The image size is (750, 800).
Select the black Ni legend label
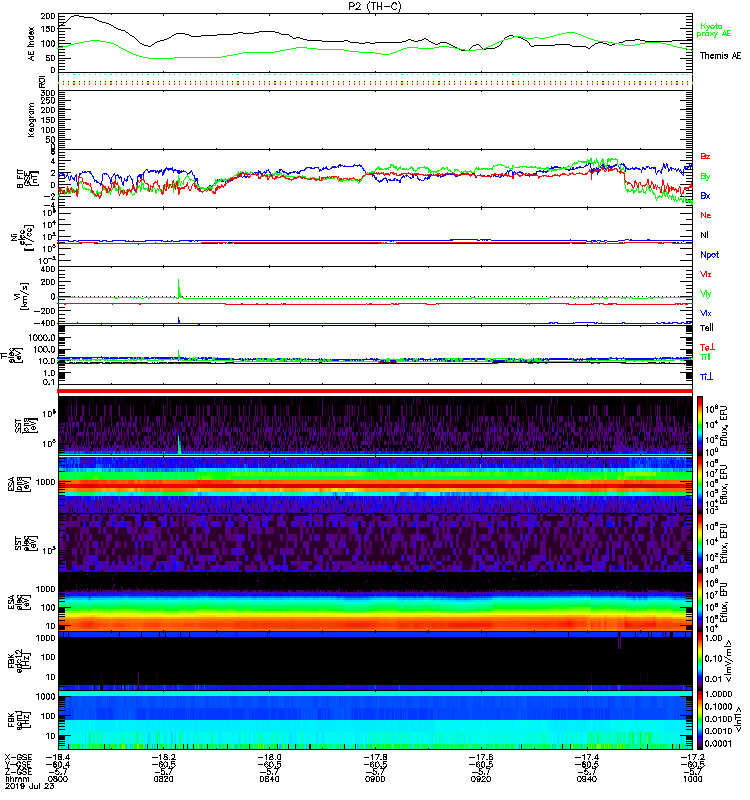[x=704, y=235]
